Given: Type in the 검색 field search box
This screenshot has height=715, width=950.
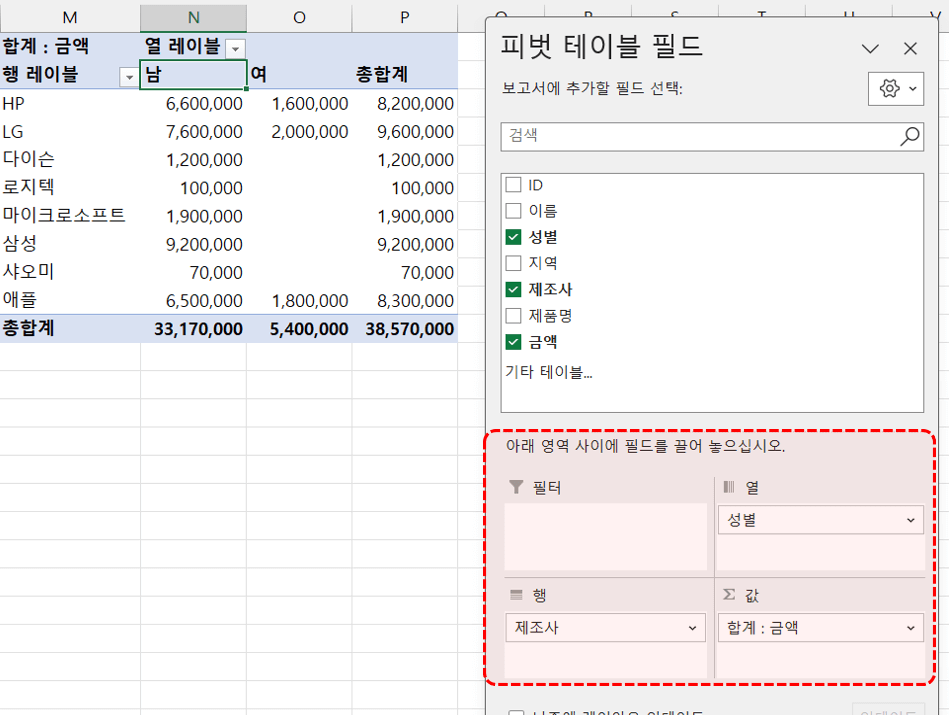Looking at the screenshot, I should point(712,136).
